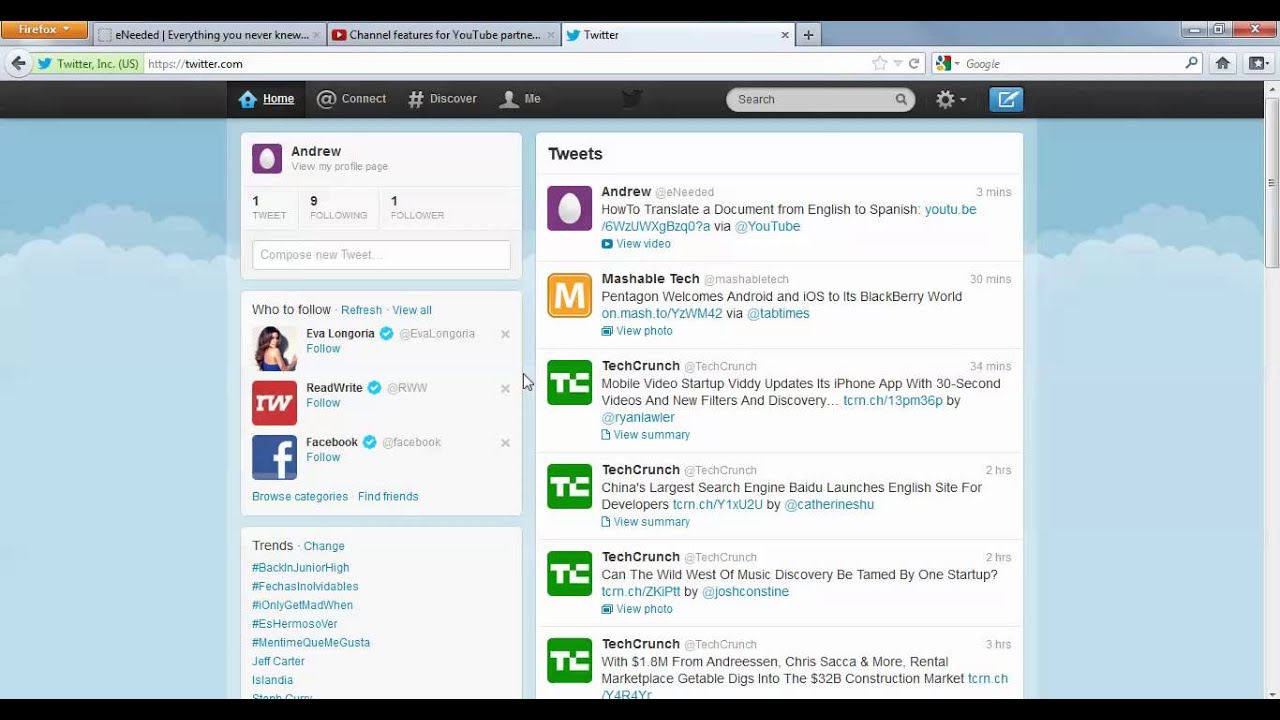Follow Eva Longoria
This screenshot has height=720, width=1280.
click(323, 349)
